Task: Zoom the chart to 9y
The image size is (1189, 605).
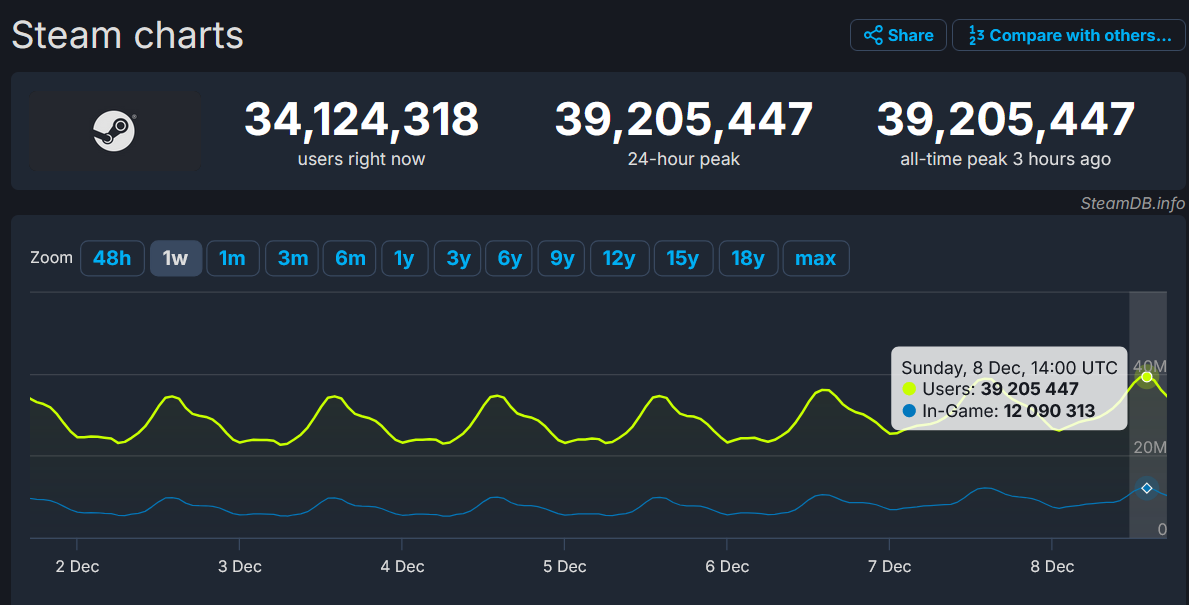Action: [x=561, y=259]
